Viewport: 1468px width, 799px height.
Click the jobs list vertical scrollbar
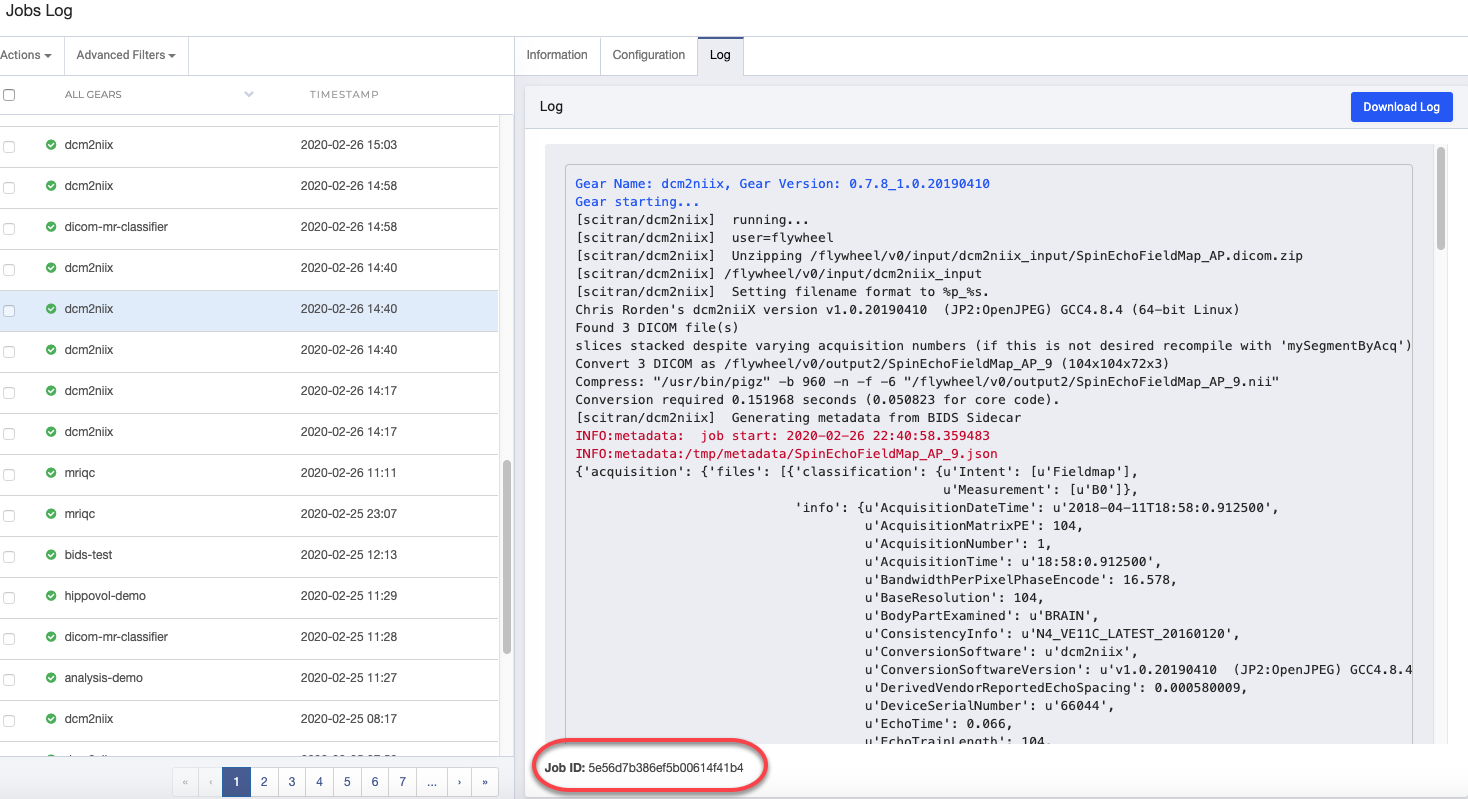506,556
